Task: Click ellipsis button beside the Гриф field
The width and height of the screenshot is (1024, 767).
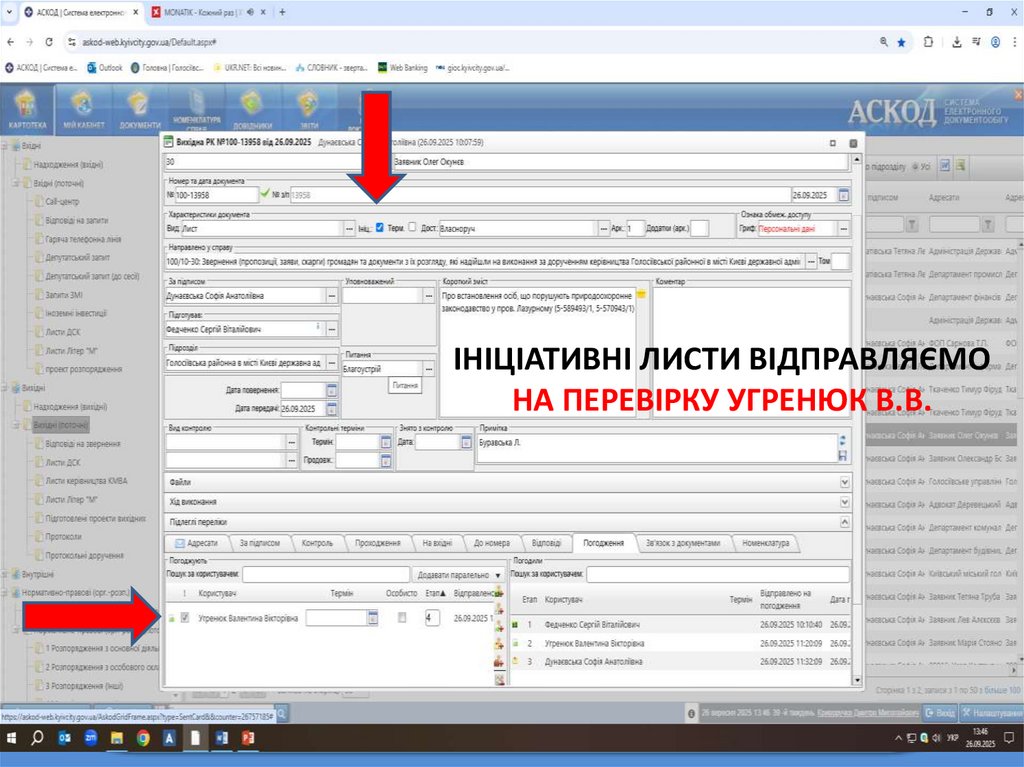Action: coord(842,228)
